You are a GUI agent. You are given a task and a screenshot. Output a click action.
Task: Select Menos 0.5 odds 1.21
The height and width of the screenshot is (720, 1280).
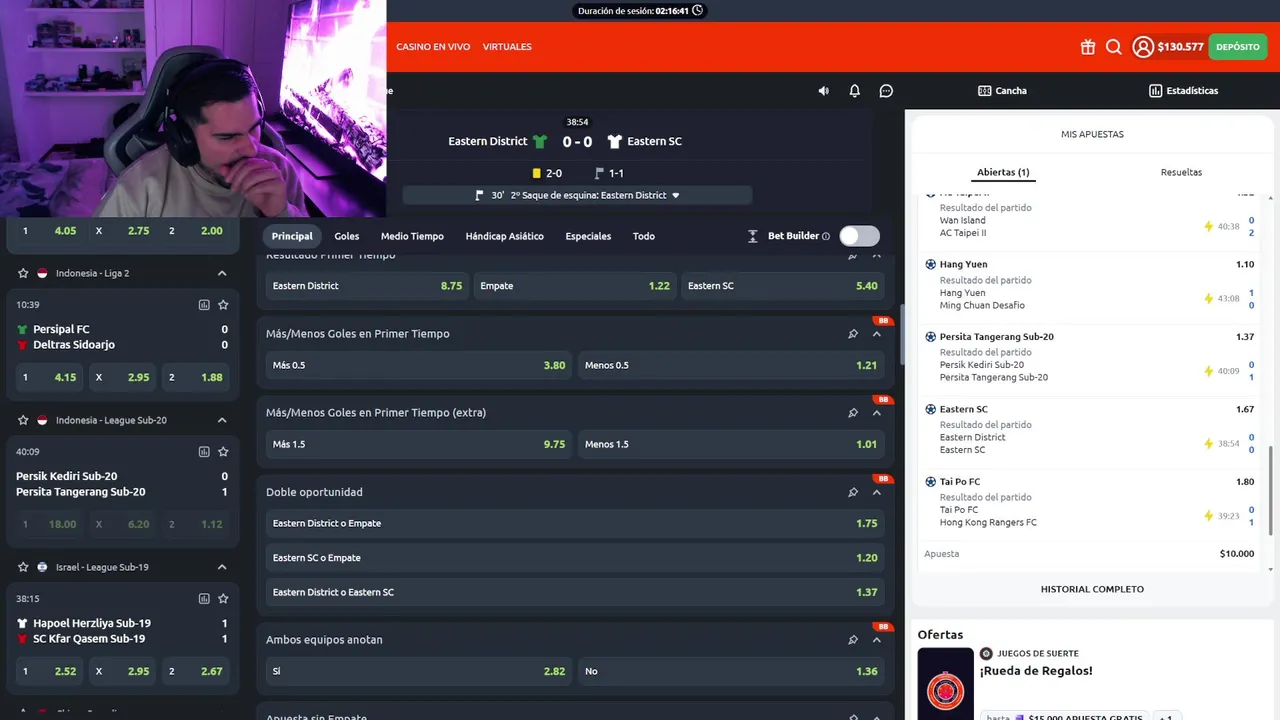coord(731,365)
